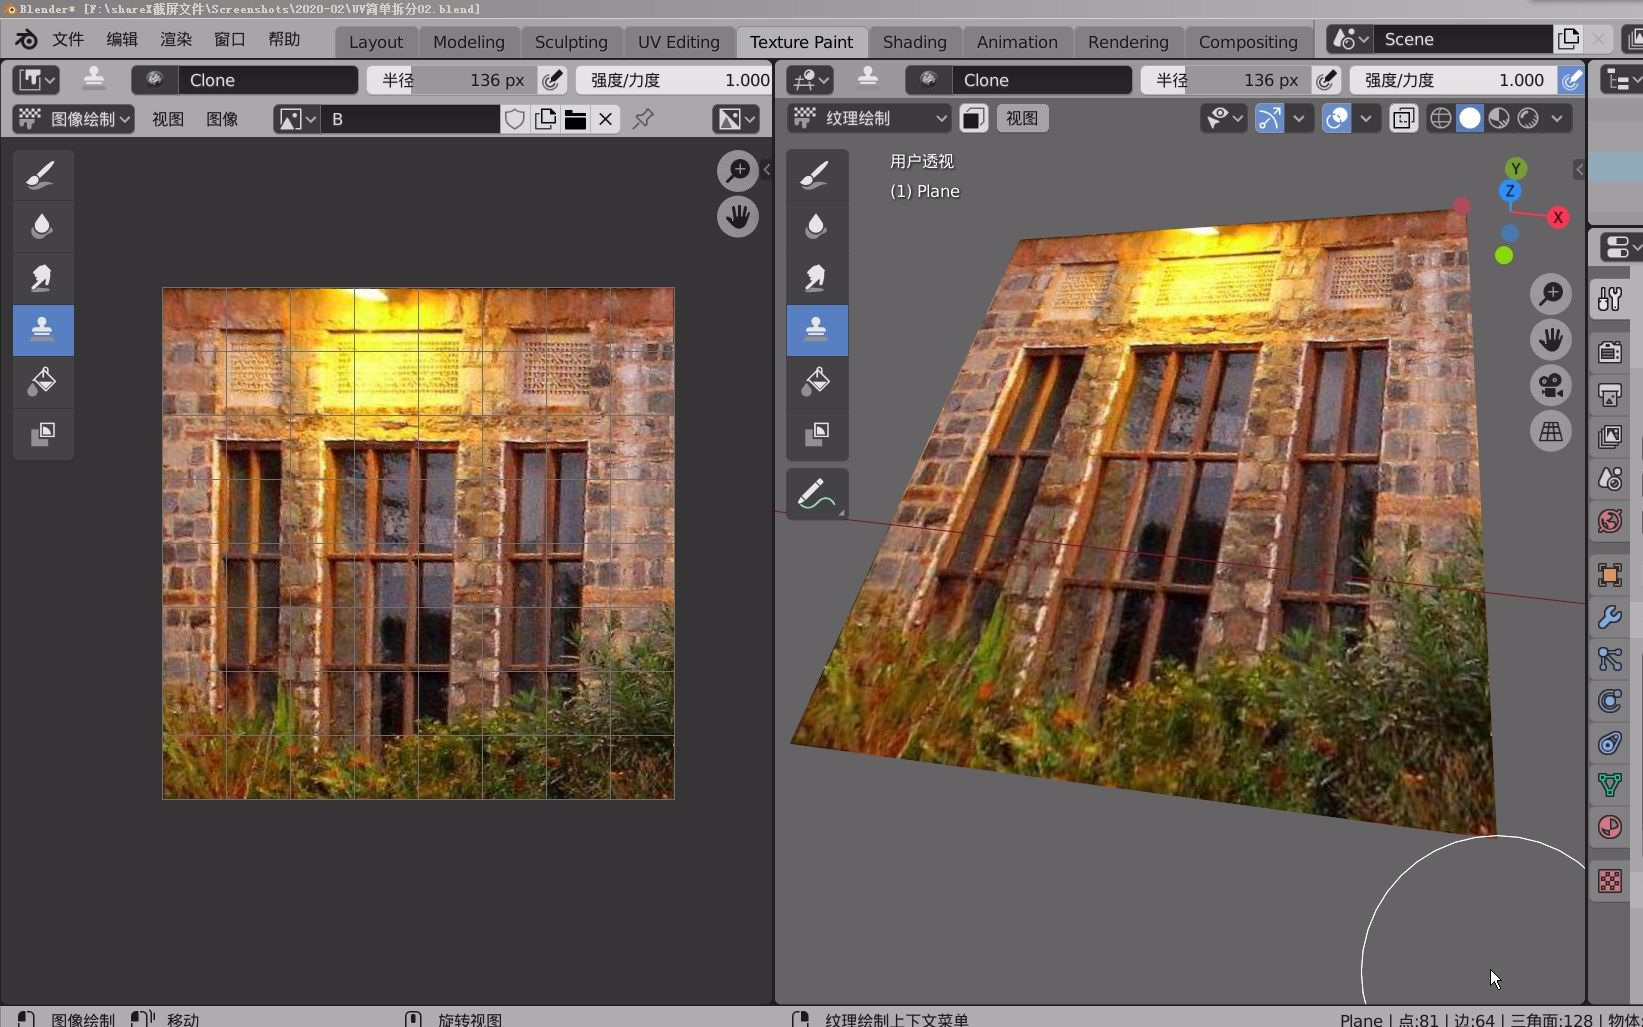Toggle show gizmo in viewport header
Image resolution: width=1643 pixels, height=1027 pixels.
(x=1269, y=119)
